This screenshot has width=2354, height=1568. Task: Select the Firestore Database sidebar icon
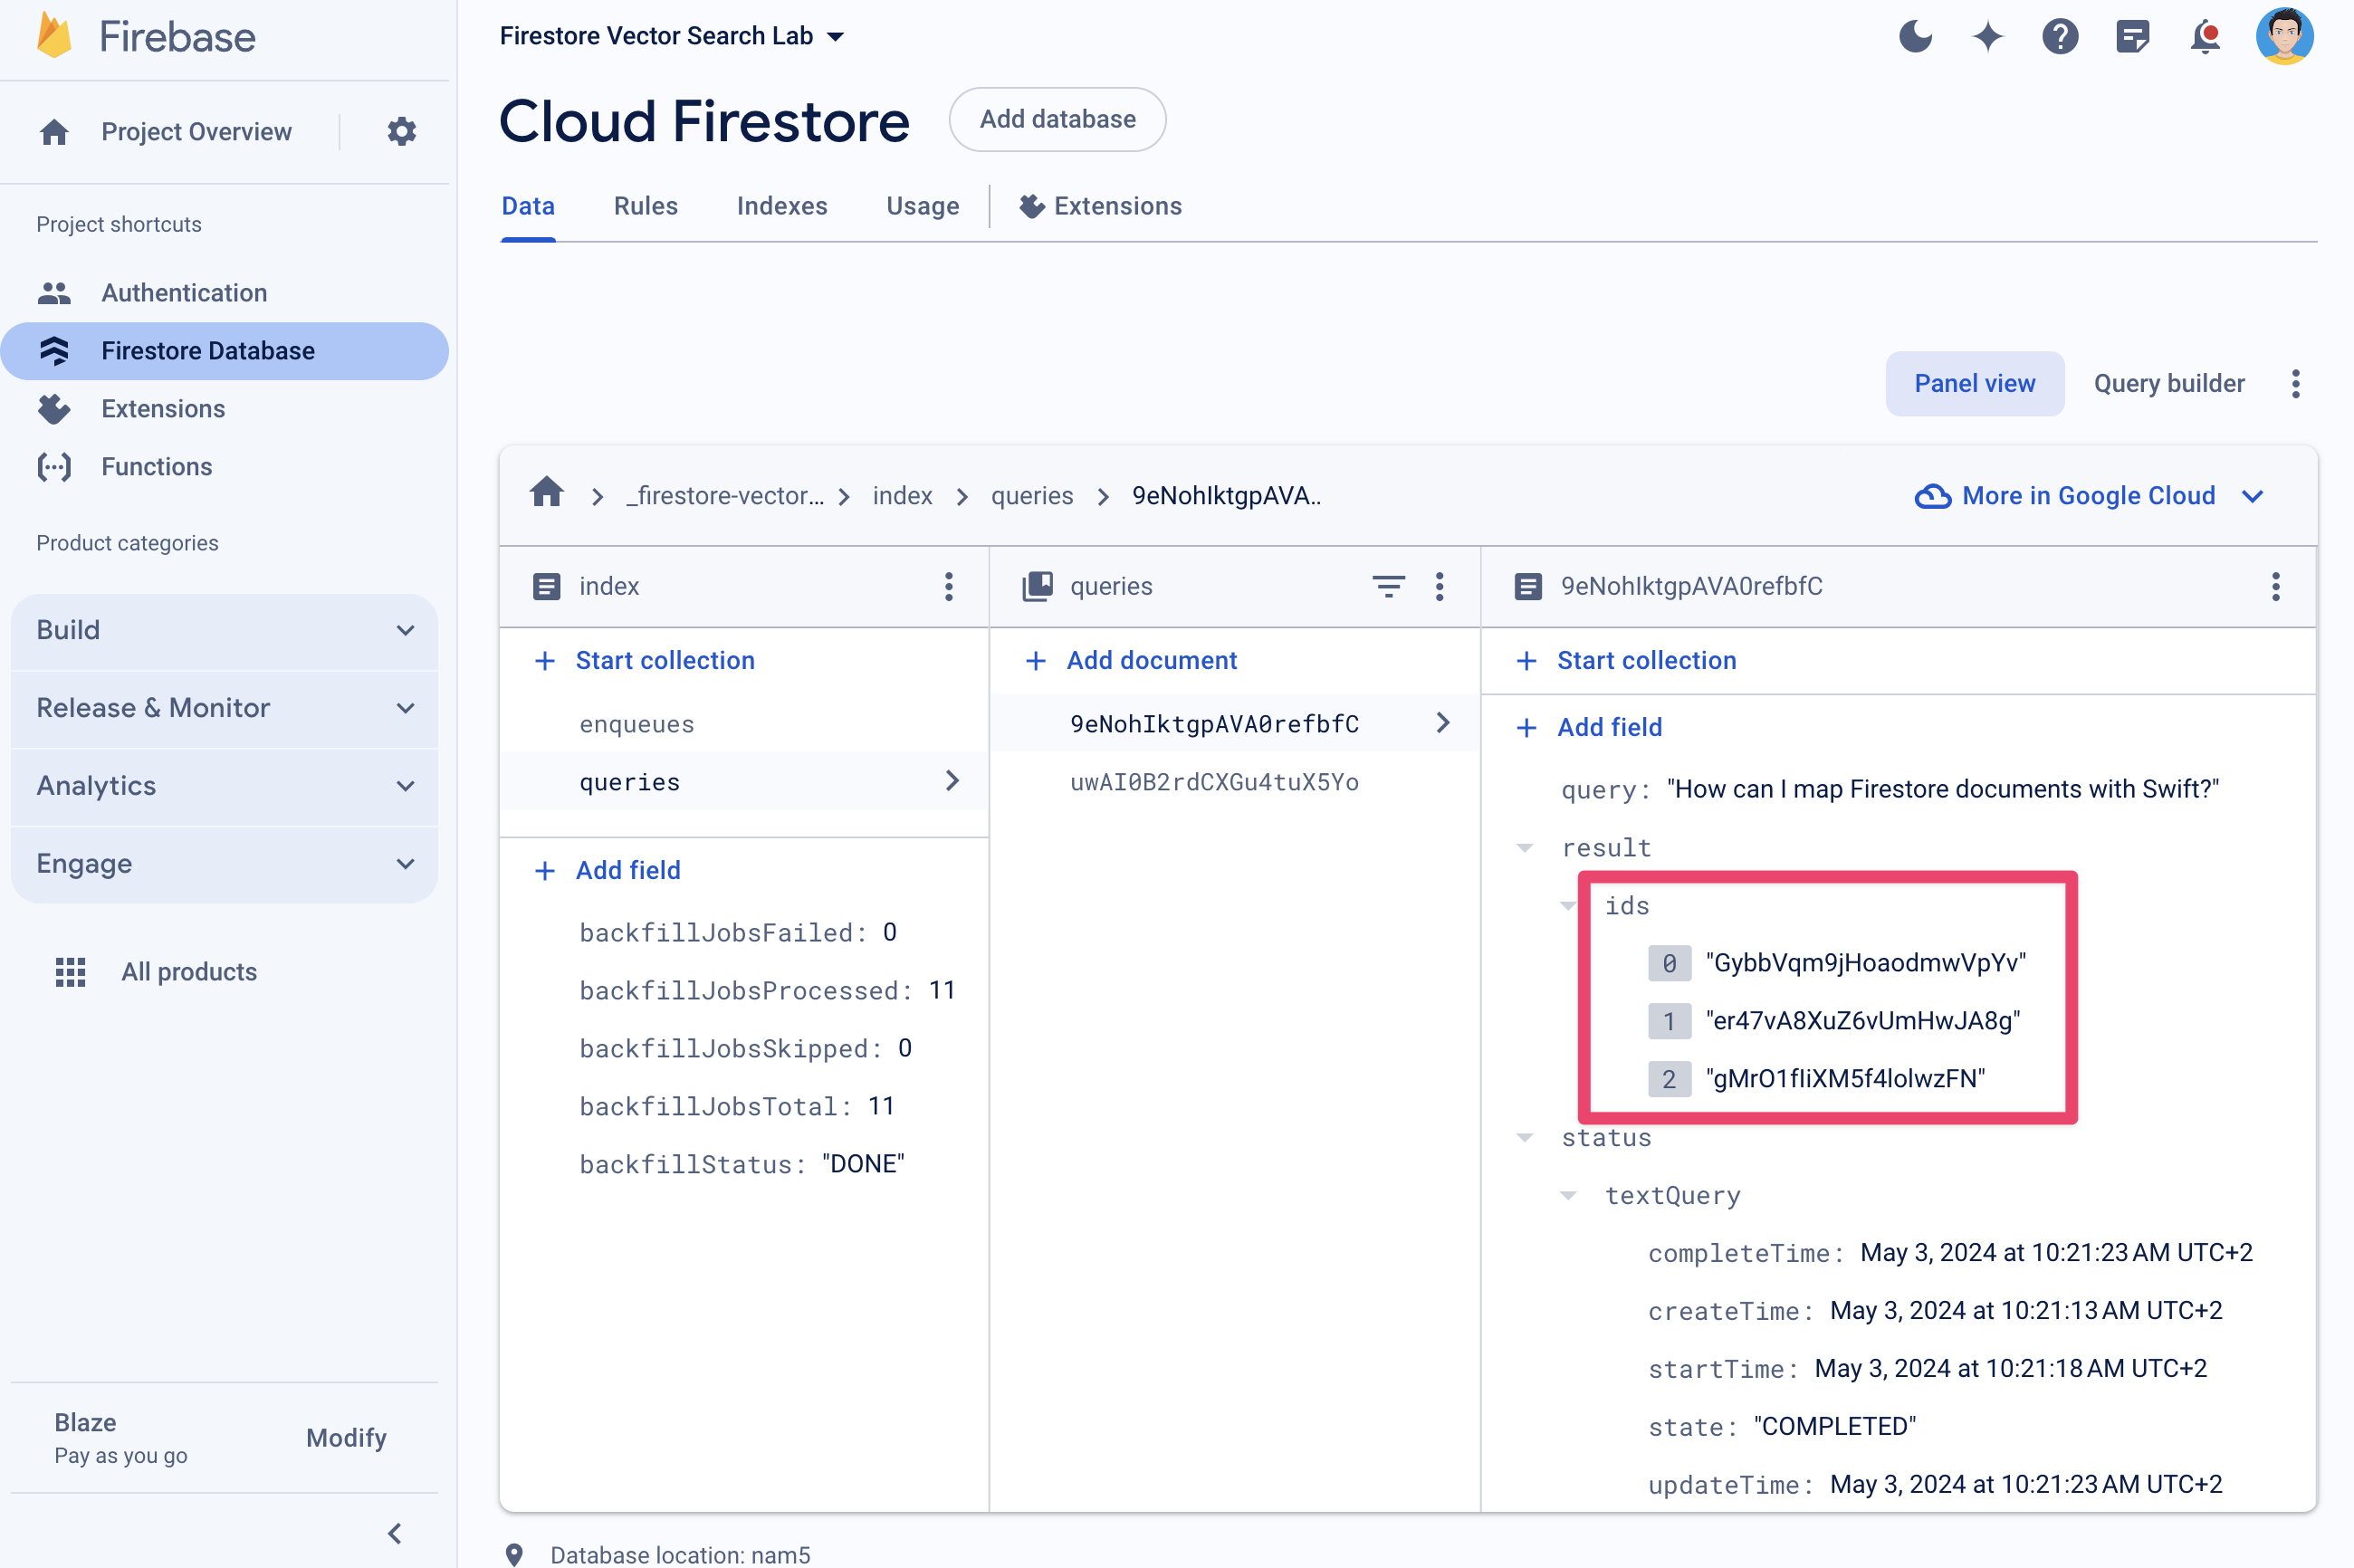(x=51, y=350)
